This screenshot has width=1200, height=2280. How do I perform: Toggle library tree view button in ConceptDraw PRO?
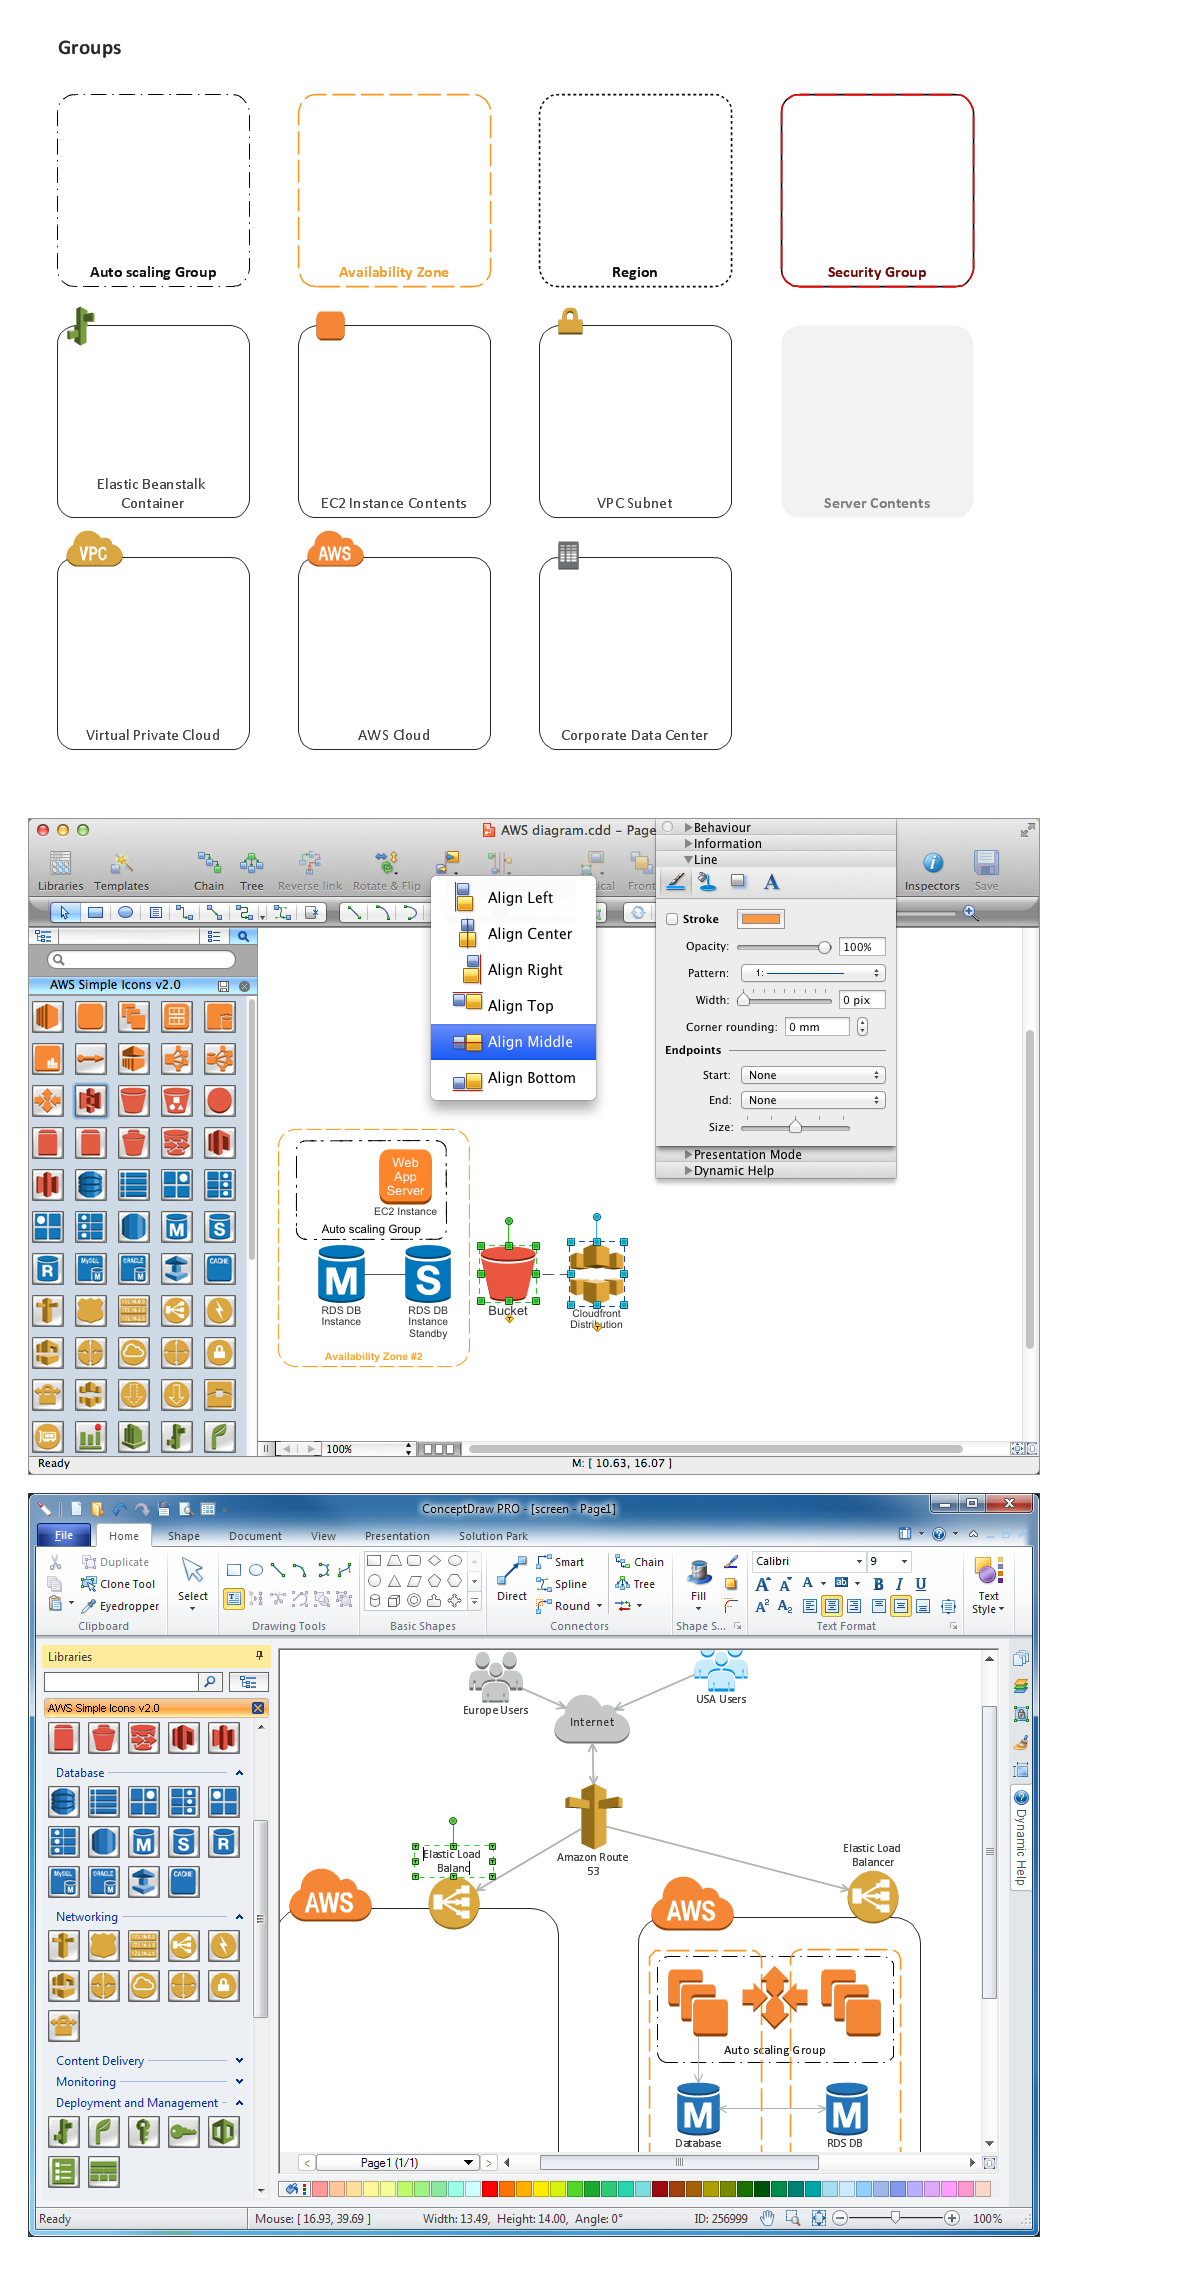click(x=248, y=1682)
